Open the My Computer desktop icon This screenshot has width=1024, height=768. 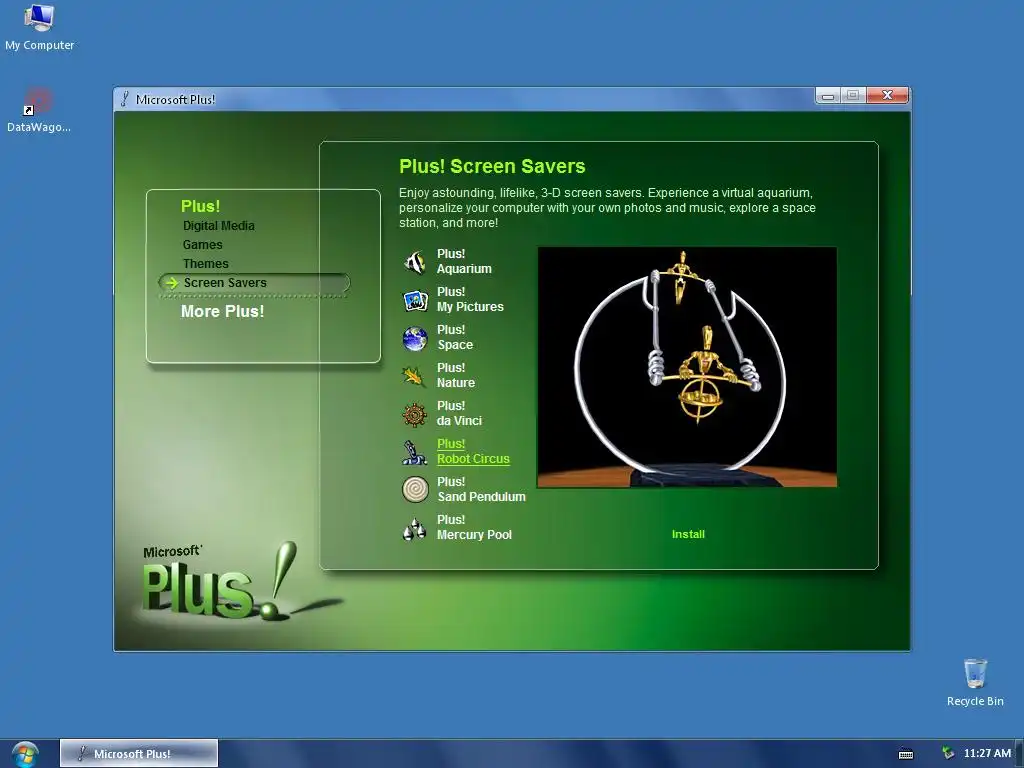pyautogui.click(x=39, y=27)
